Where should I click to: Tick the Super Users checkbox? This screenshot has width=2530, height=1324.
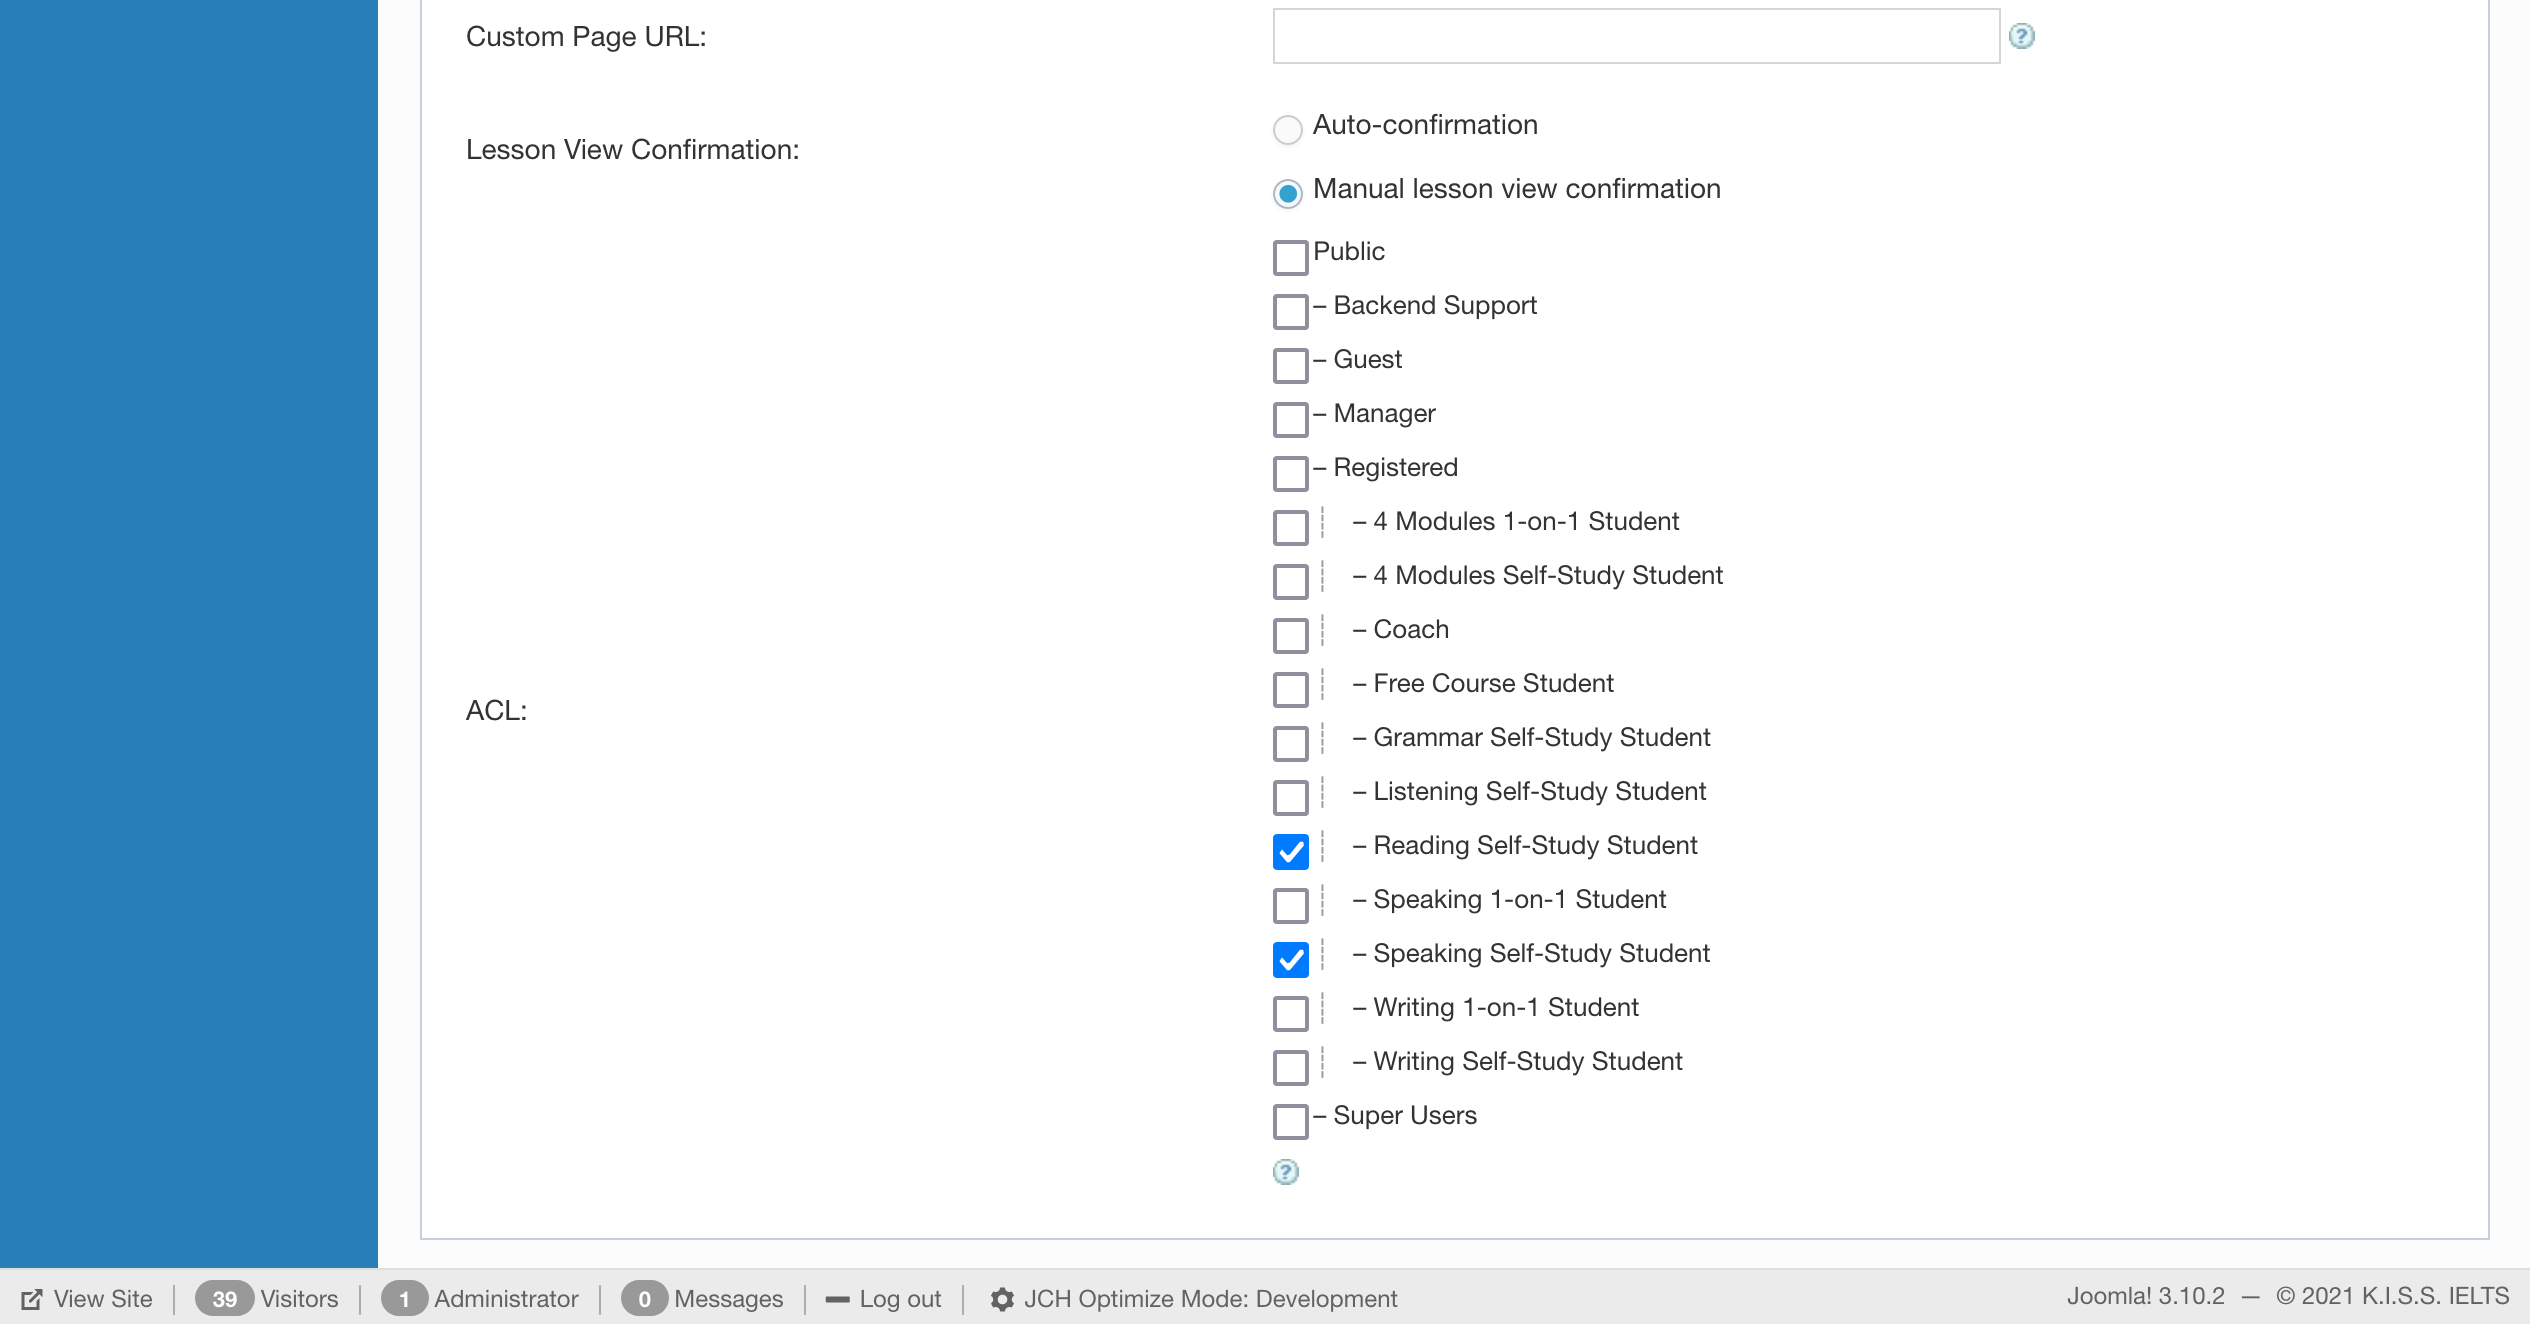point(1290,1121)
